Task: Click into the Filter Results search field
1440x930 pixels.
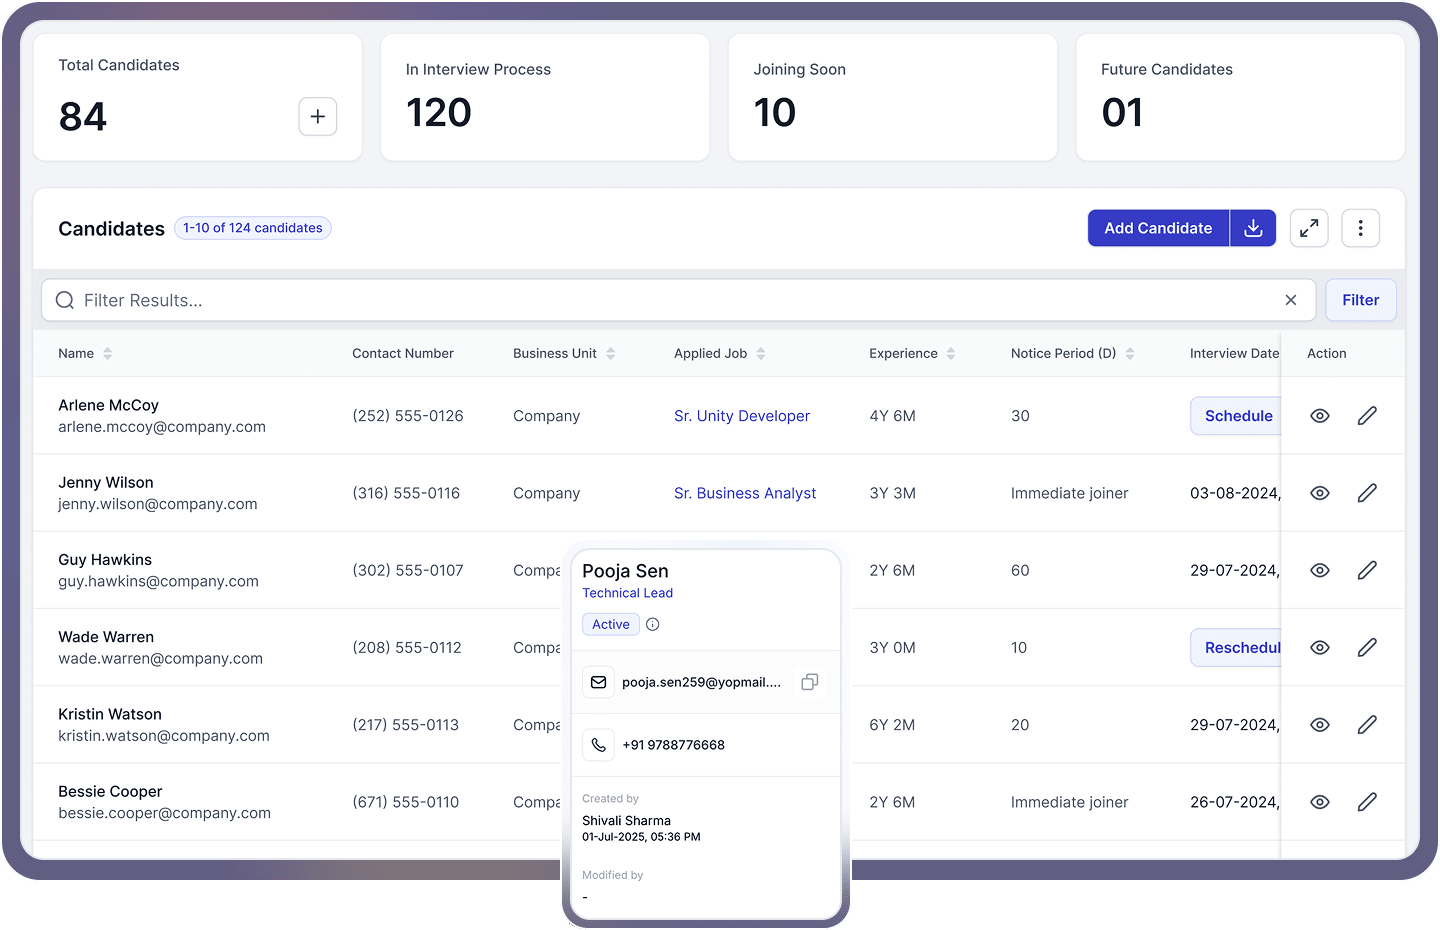Action: [x=660, y=300]
